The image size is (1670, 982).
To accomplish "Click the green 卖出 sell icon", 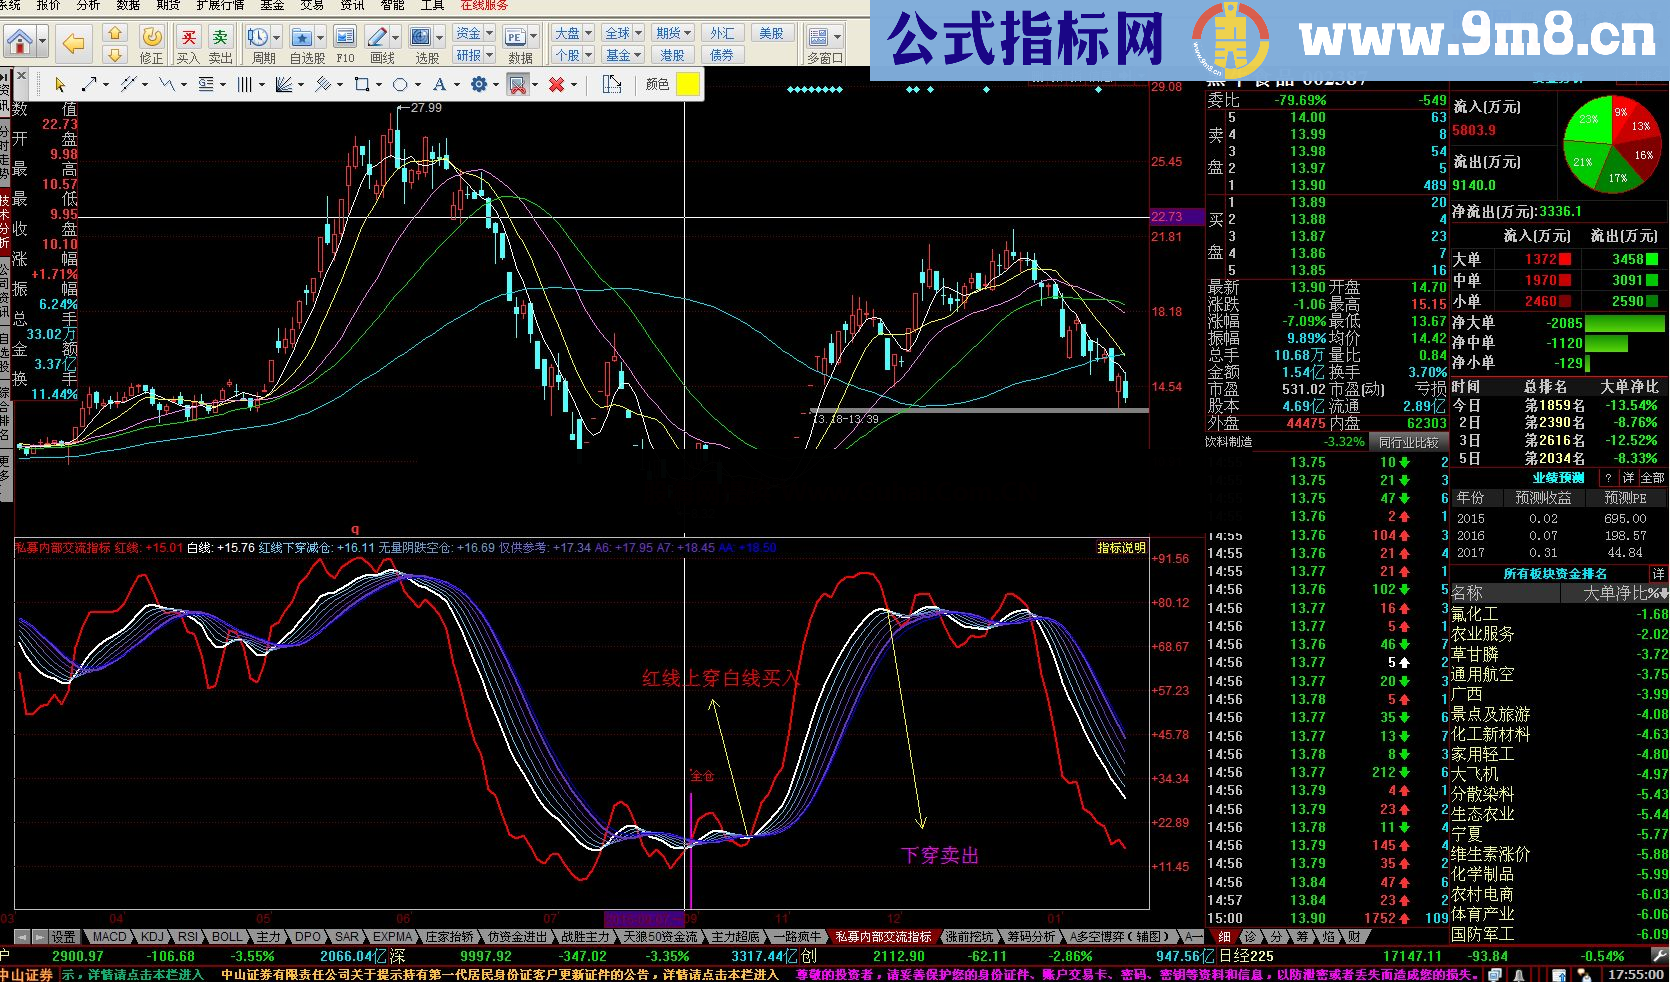I will (x=220, y=38).
